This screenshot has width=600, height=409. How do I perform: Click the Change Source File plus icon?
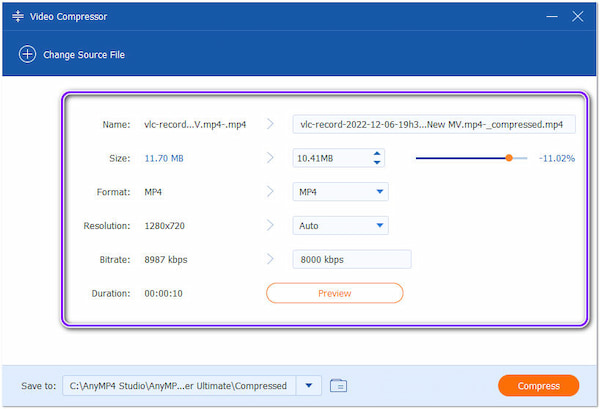pos(27,54)
